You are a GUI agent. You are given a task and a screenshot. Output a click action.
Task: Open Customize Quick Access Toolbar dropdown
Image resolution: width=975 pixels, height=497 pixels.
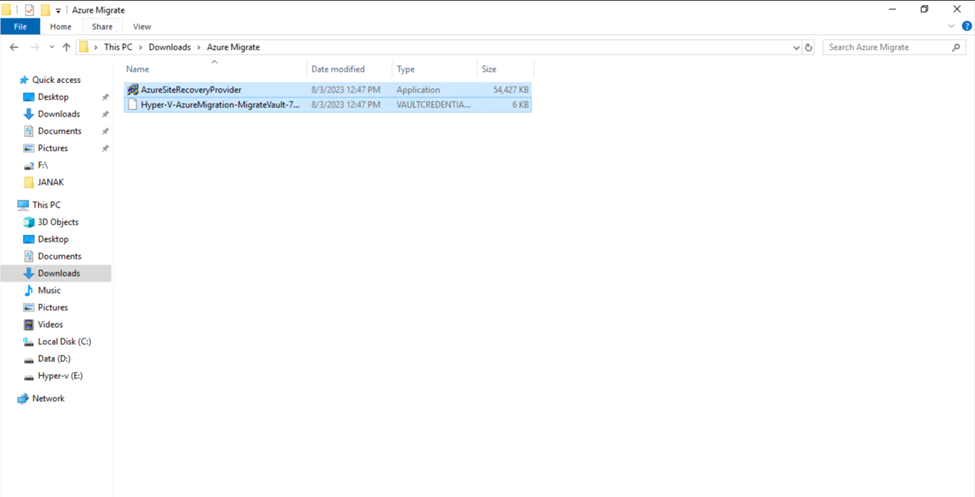pos(58,11)
